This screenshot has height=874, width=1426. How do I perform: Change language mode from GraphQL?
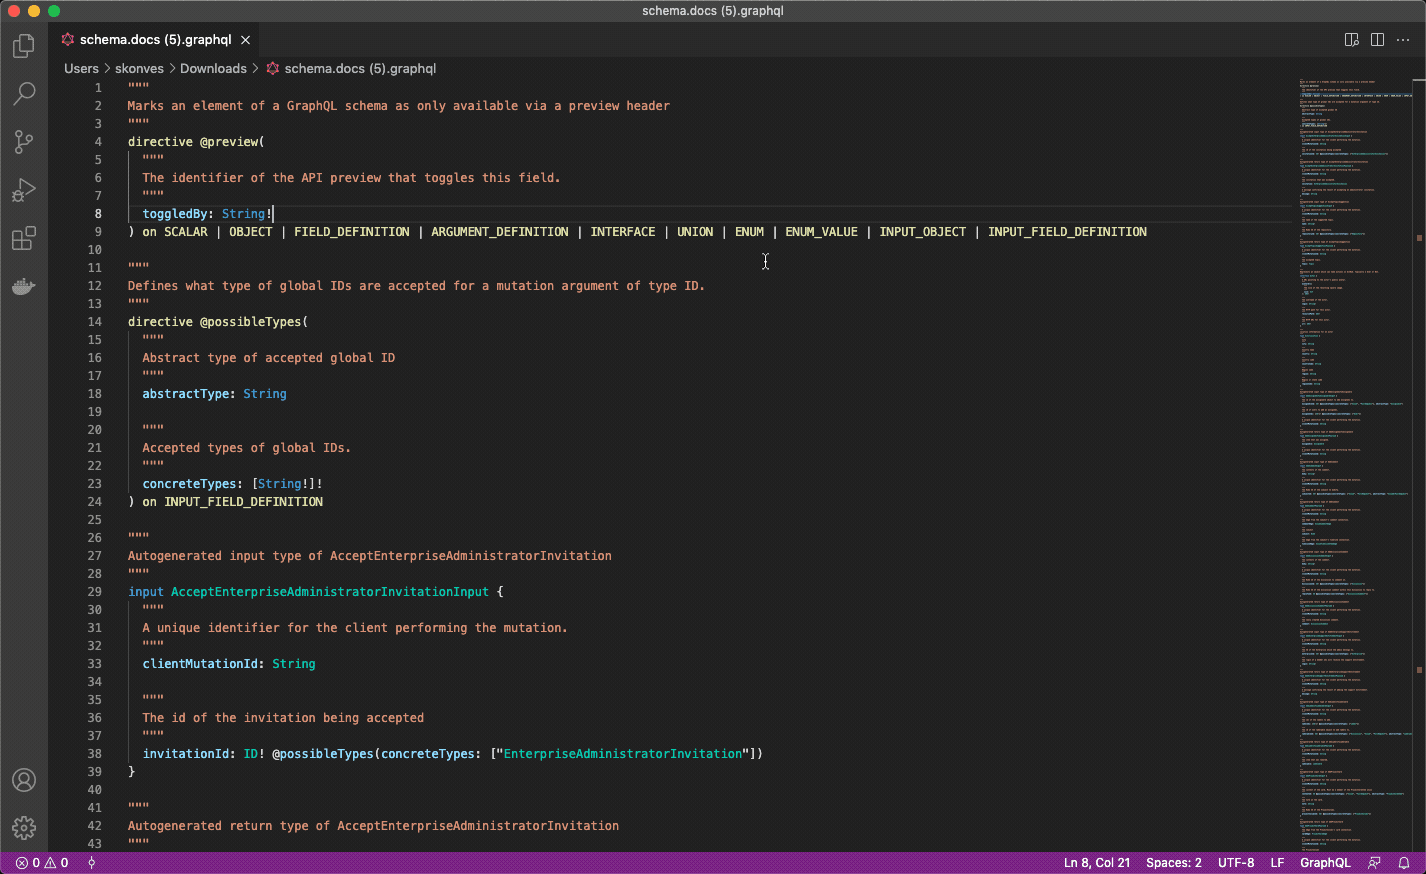coord(1325,863)
